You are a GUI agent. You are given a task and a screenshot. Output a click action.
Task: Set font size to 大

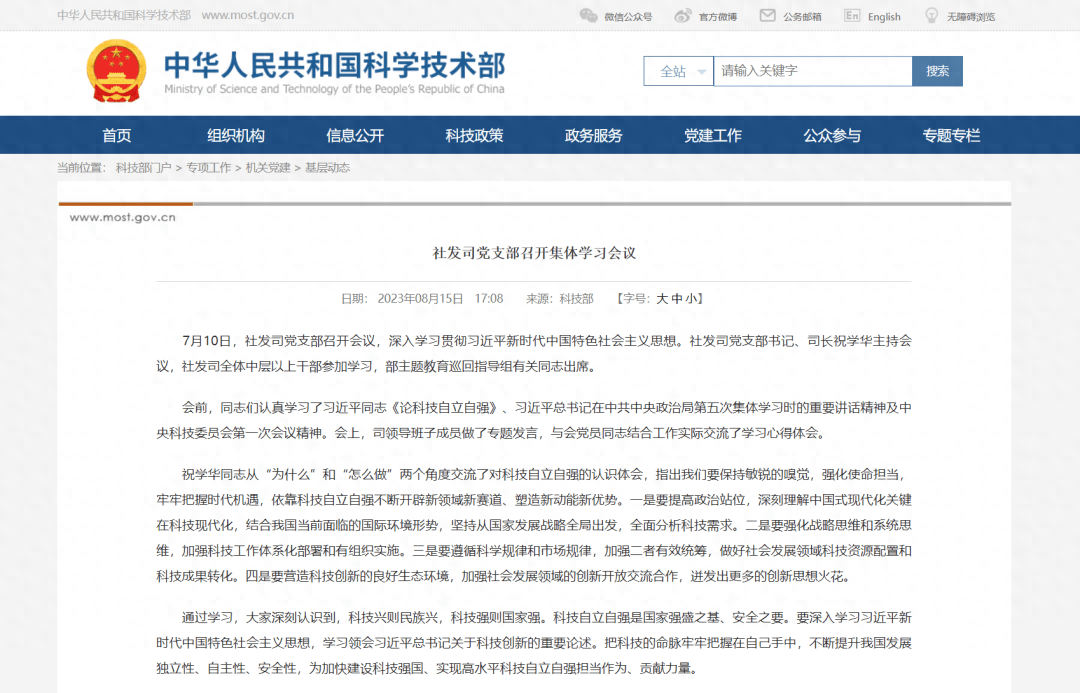(x=662, y=299)
